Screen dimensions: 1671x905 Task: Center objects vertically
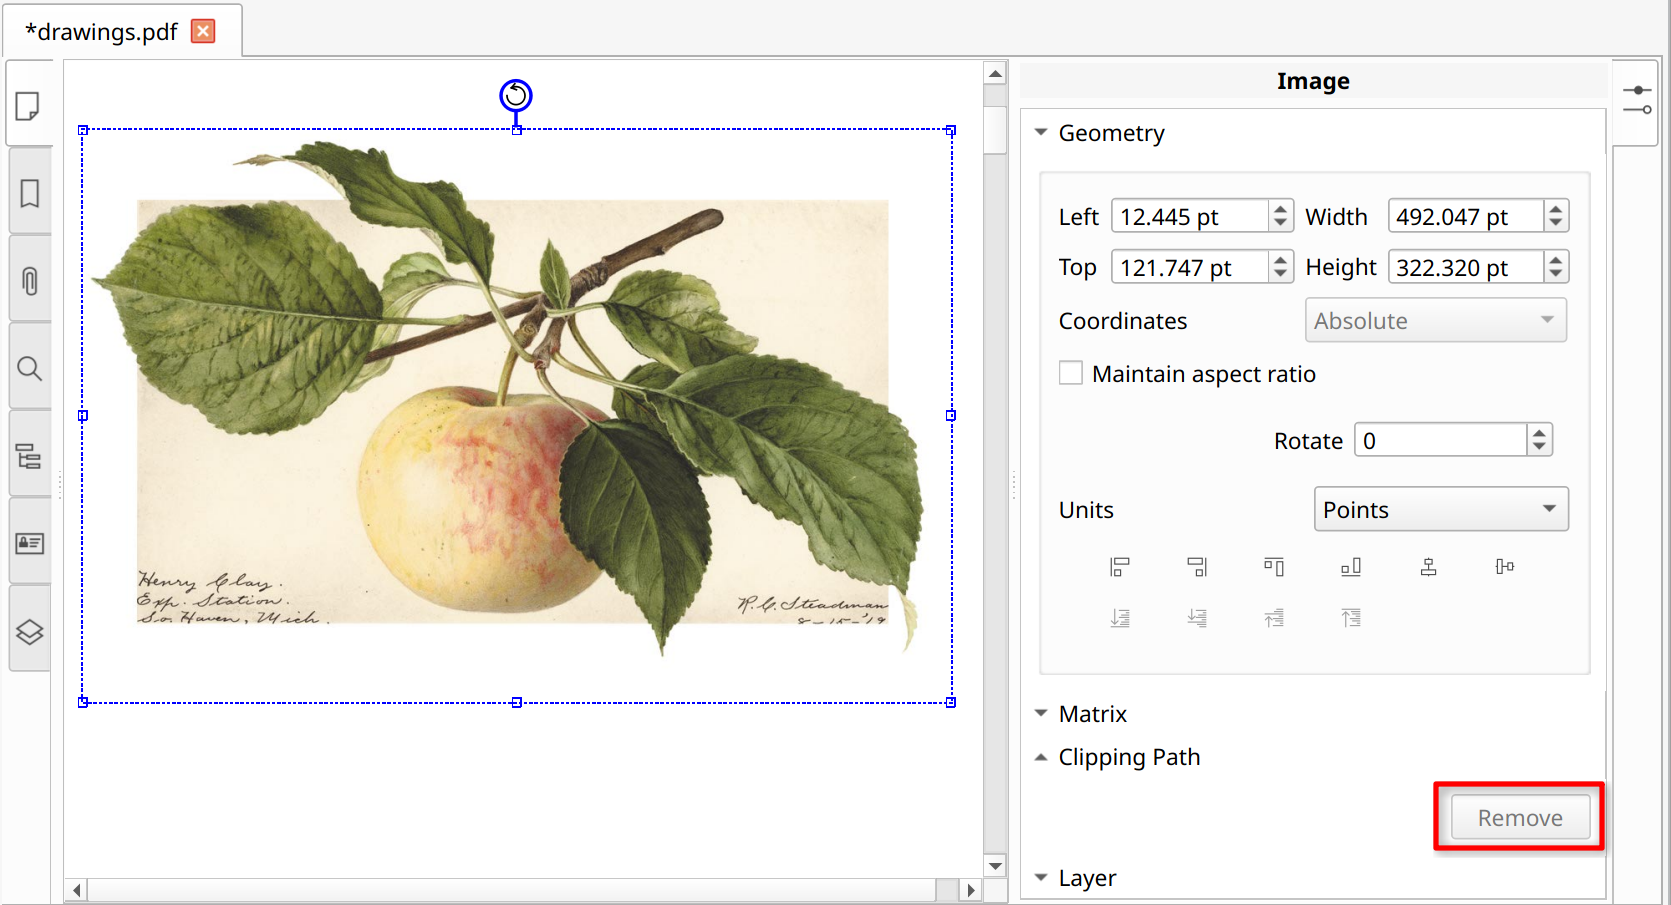coord(1505,567)
